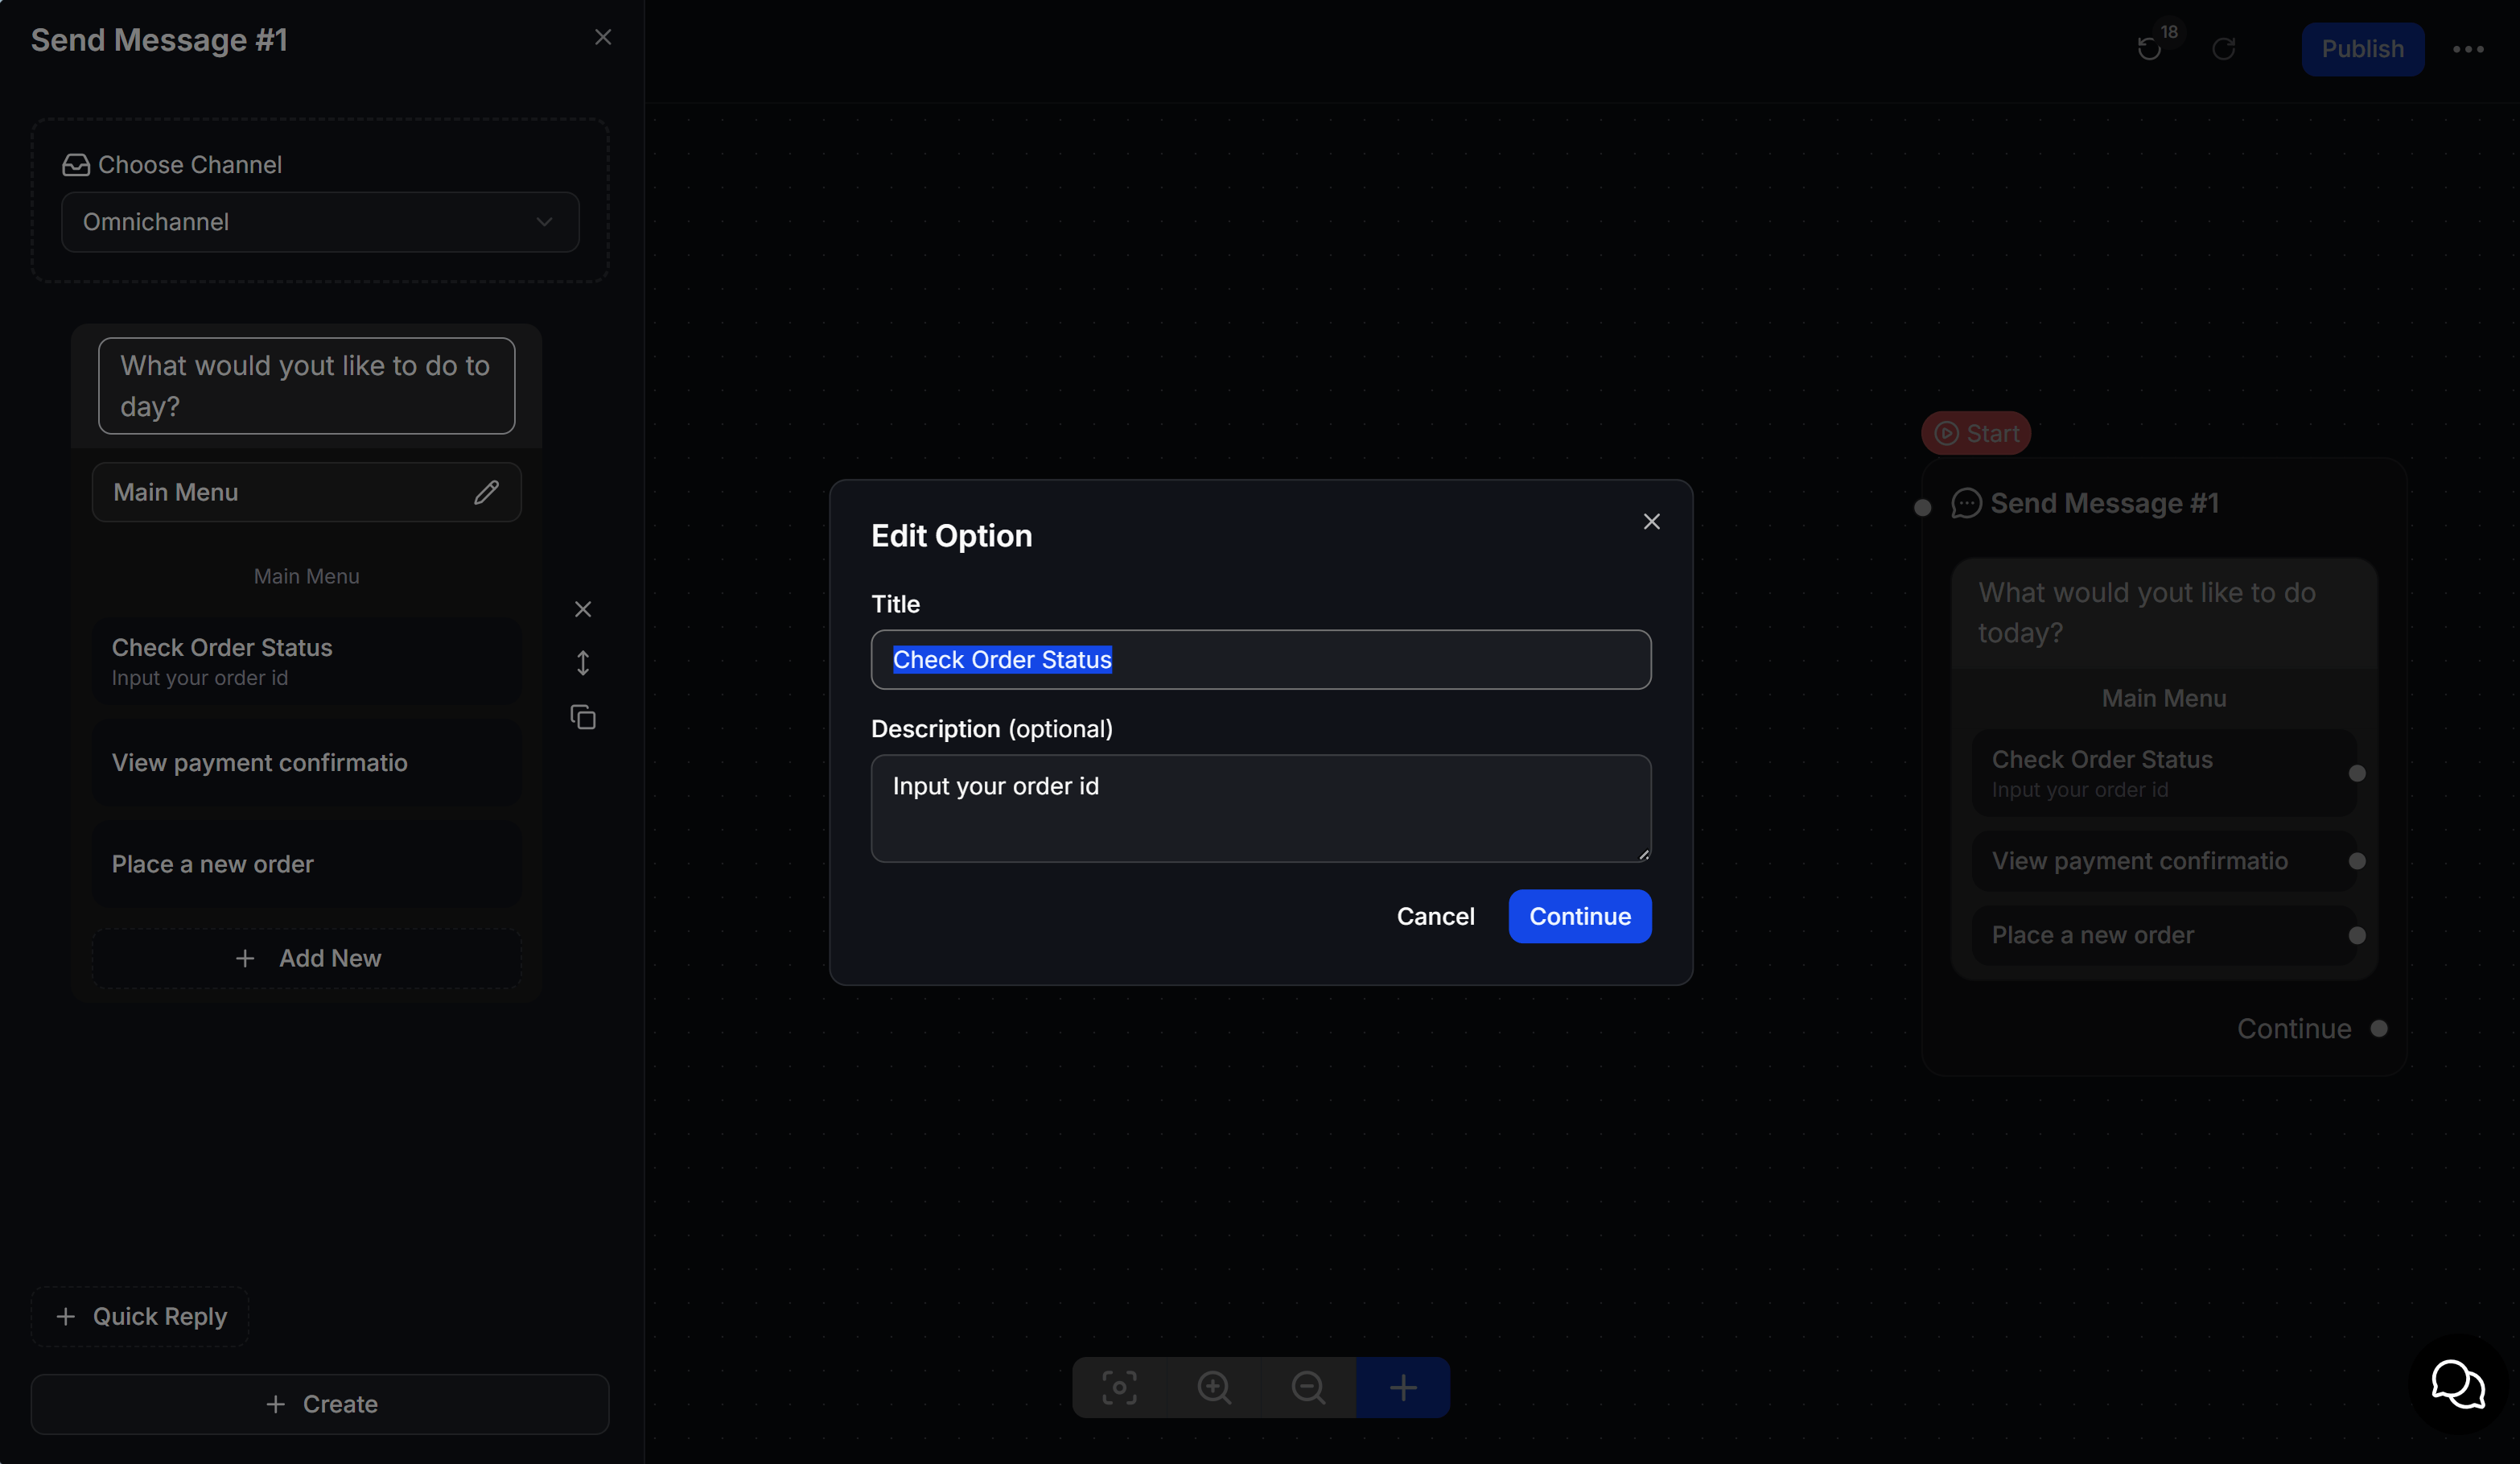Click the Create button at panel bottom
Image resolution: width=2520 pixels, height=1464 pixels.
click(320, 1404)
